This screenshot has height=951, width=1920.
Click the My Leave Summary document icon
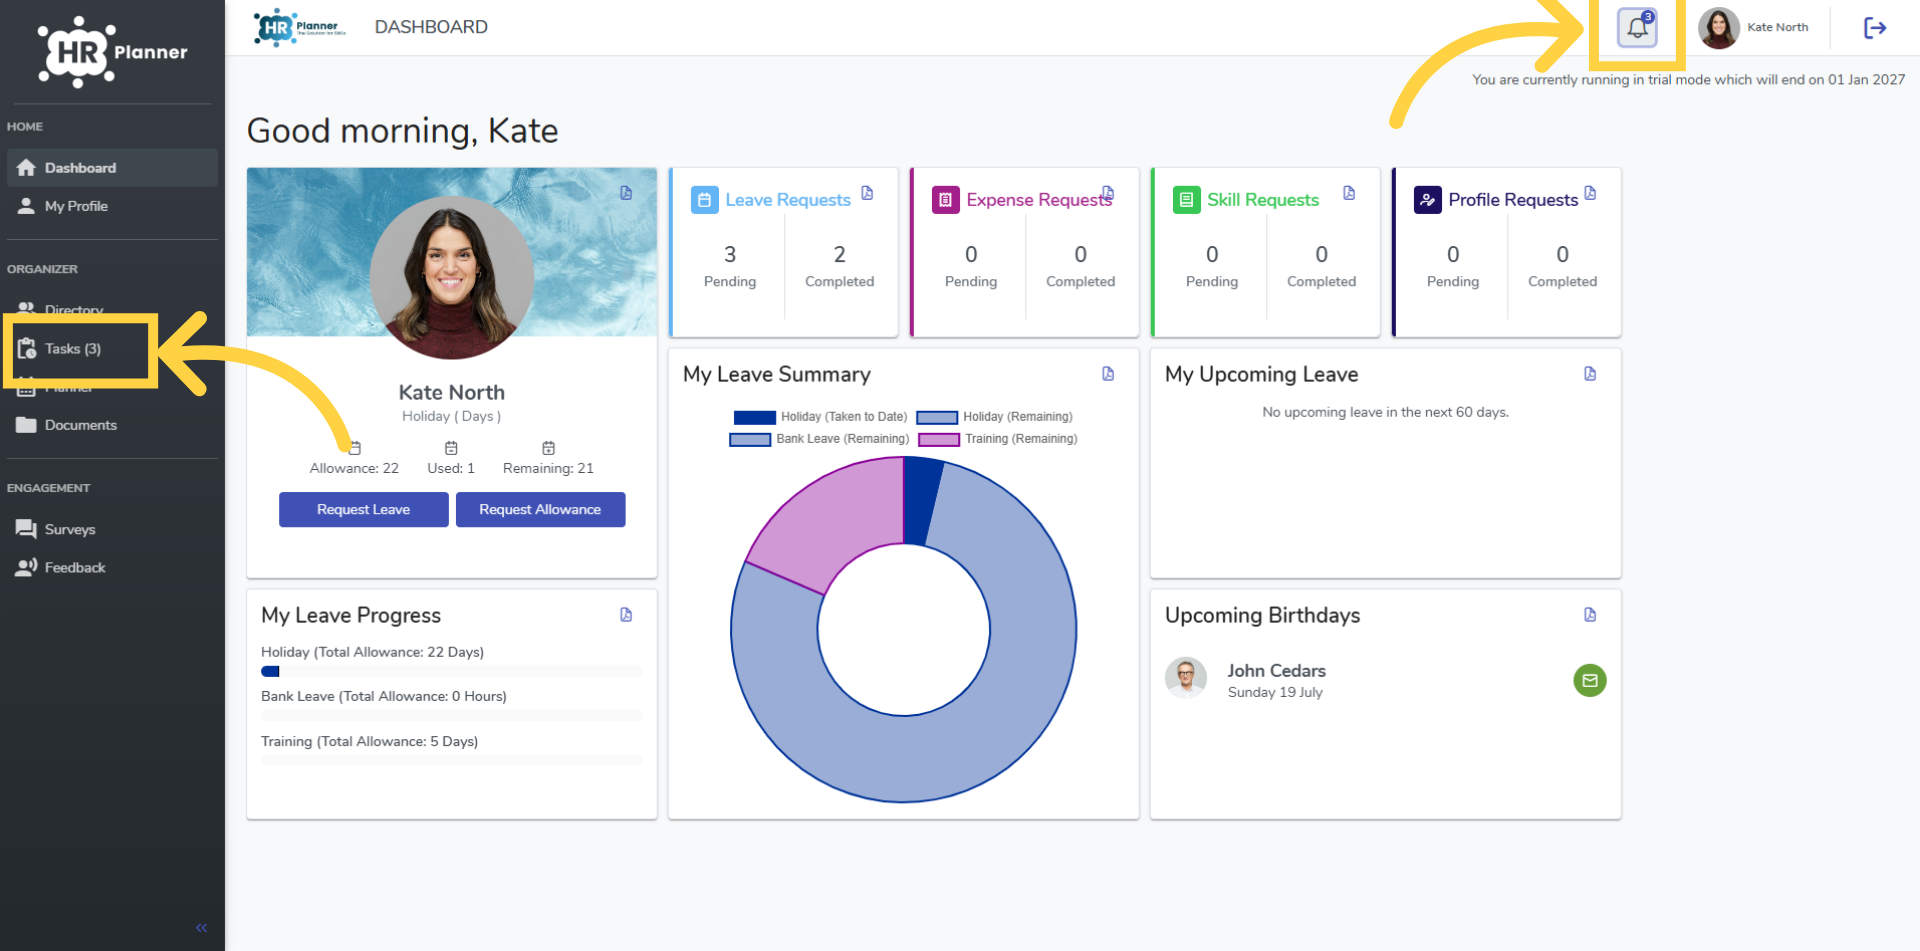pyautogui.click(x=1108, y=374)
